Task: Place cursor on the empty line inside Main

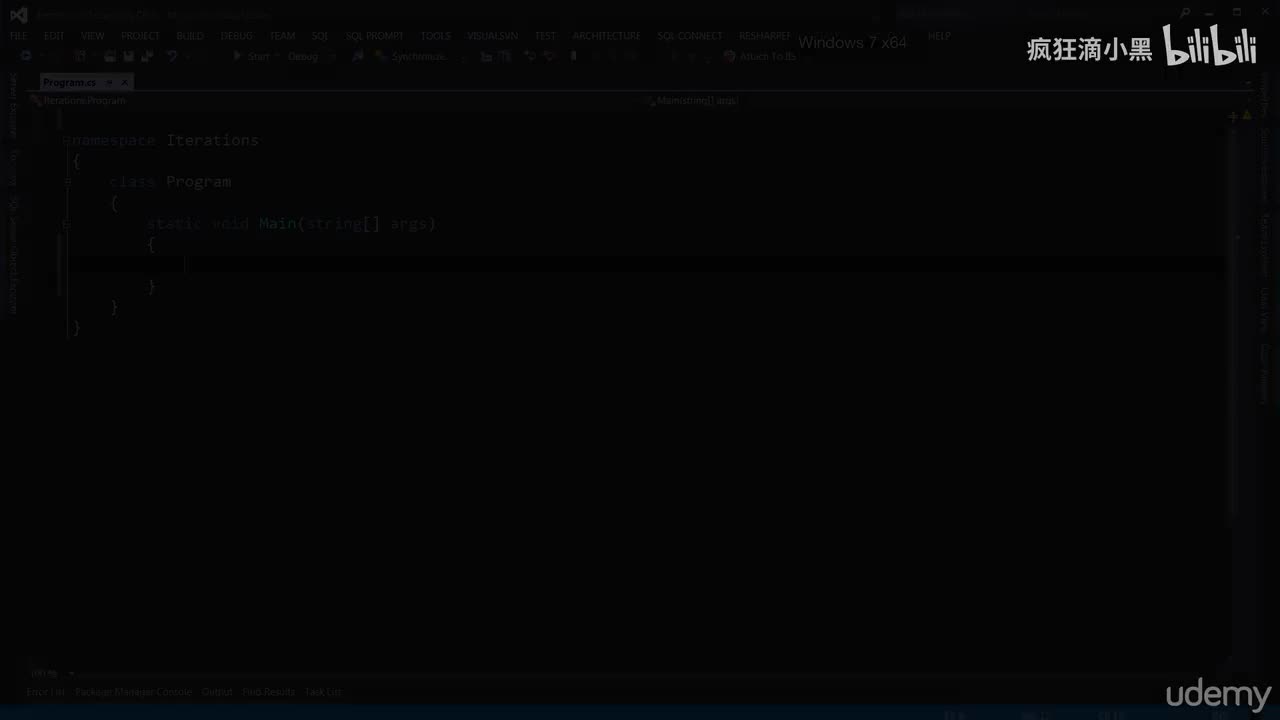Action: coord(648,265)
